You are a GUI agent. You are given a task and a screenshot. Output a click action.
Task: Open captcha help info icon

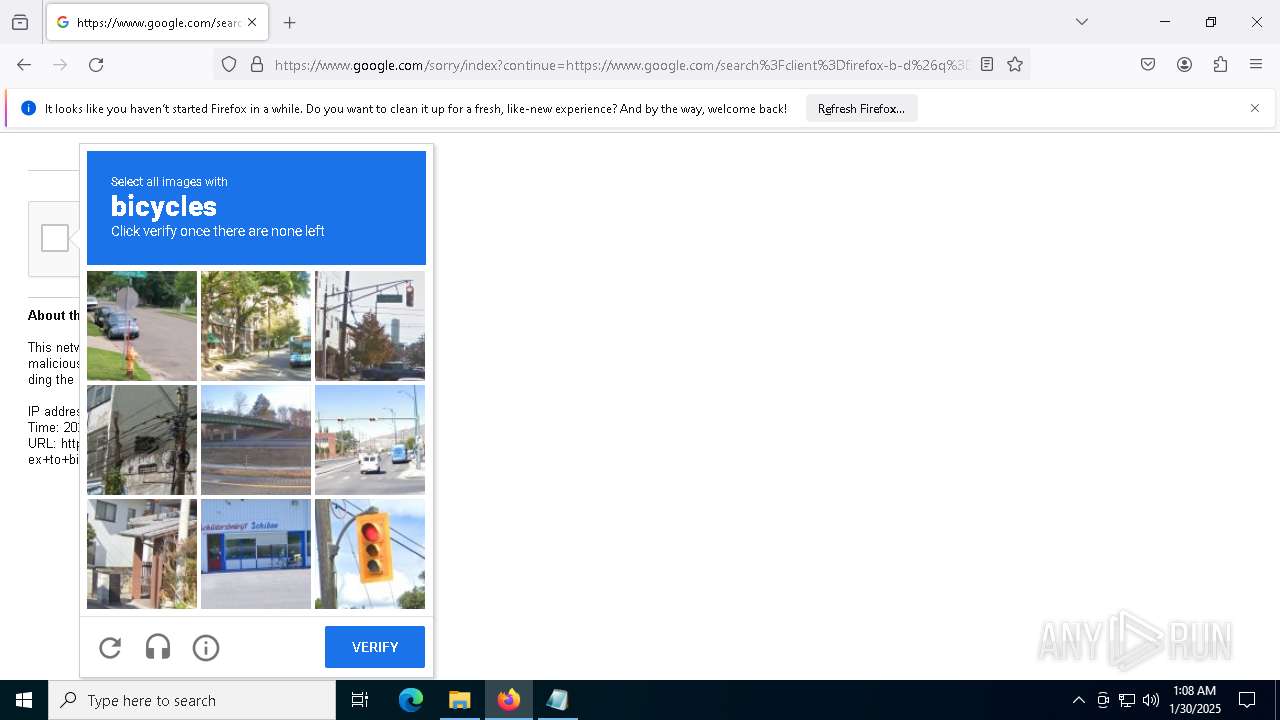pos(206,648)
